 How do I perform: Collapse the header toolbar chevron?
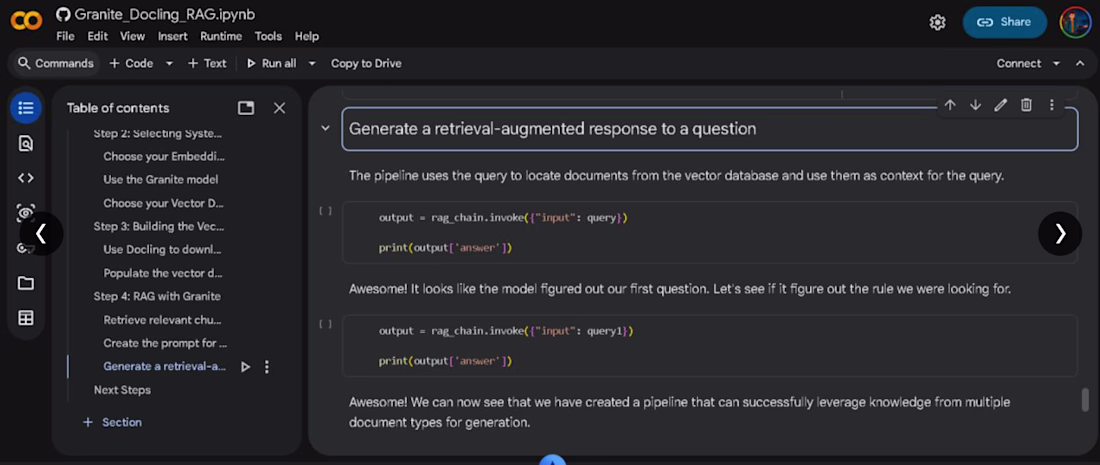pos(1080,63)
